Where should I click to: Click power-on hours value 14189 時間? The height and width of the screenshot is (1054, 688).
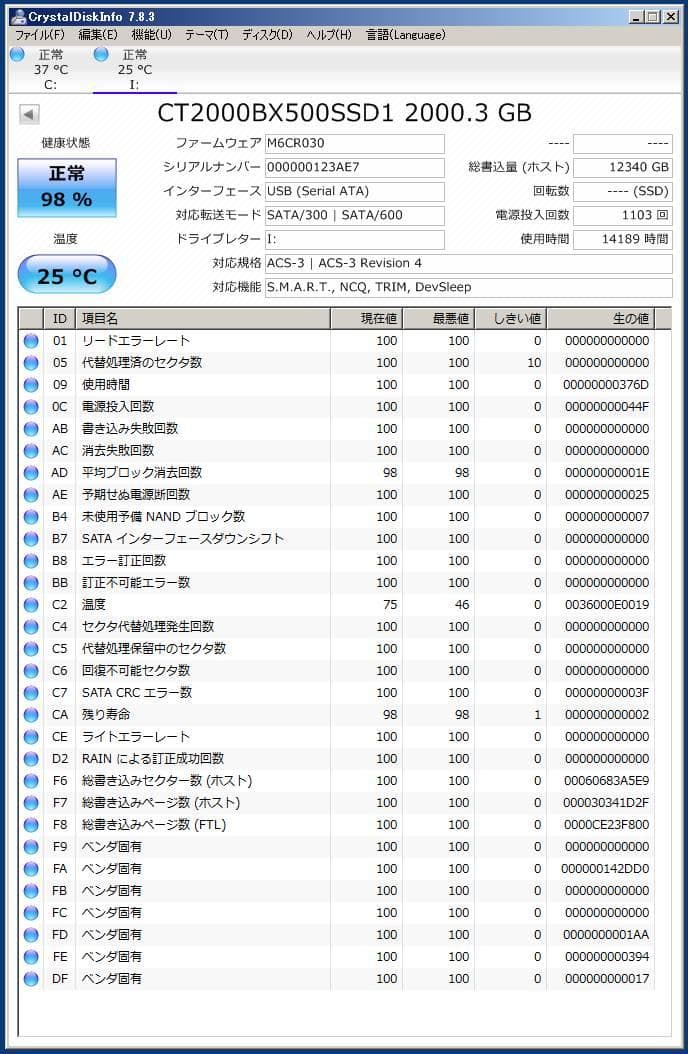pos(622,239)
